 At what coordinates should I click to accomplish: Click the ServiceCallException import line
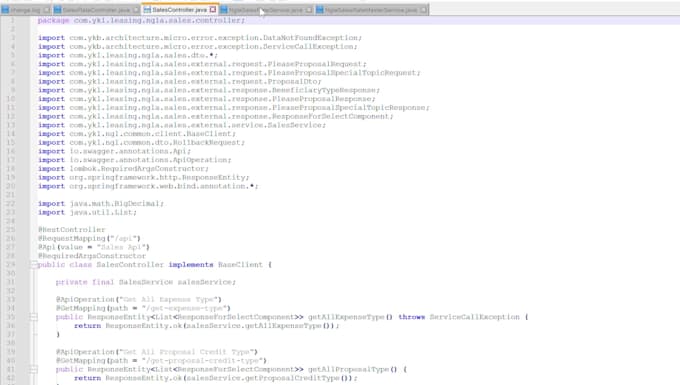pos(197,46)
